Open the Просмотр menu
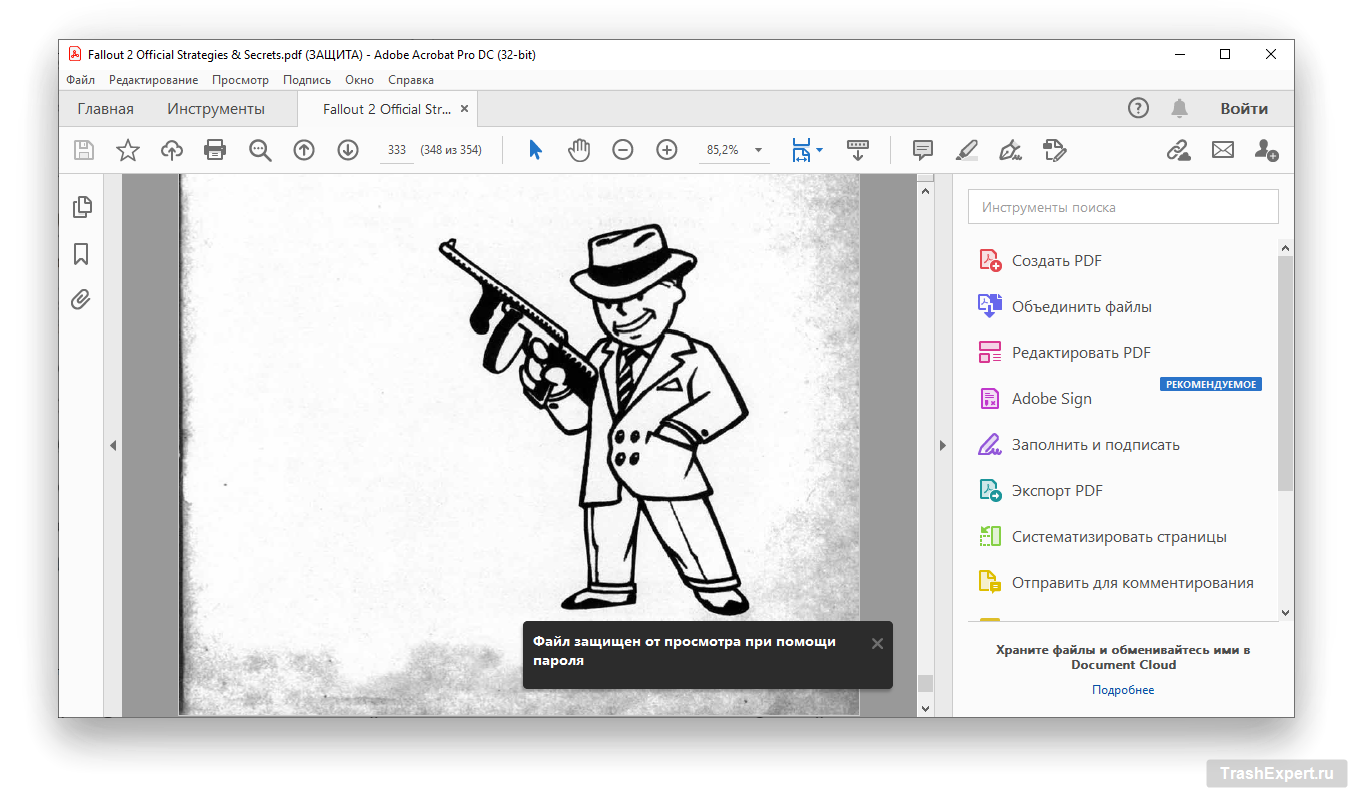Viewport: 1353px width, 793px height. (x=240, y=80)
